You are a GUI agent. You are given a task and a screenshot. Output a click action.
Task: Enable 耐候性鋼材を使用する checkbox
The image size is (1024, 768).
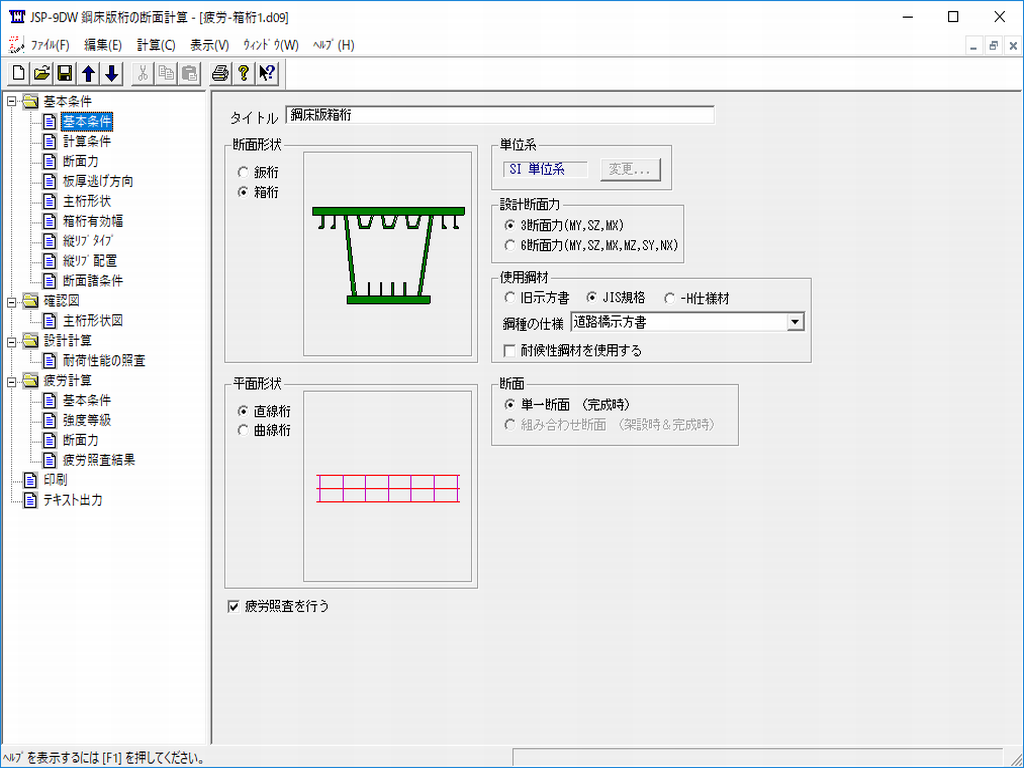[x=511, y=350]
